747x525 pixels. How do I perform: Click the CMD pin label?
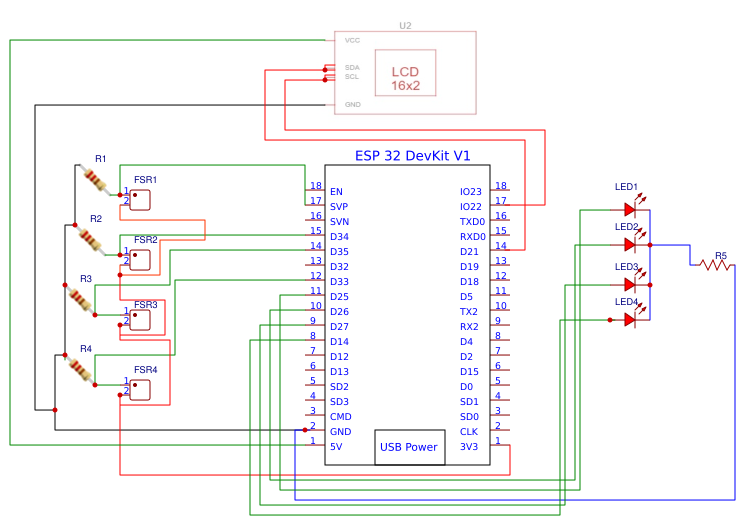point(341,417)
